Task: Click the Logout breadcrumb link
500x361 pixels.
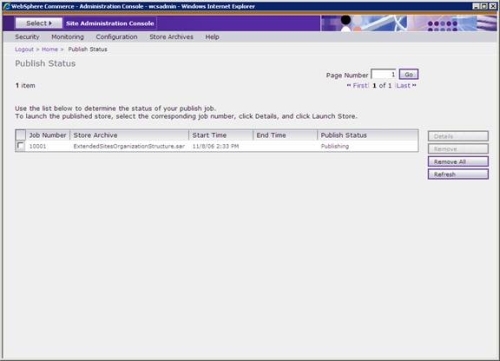Action: coord(24,49)
